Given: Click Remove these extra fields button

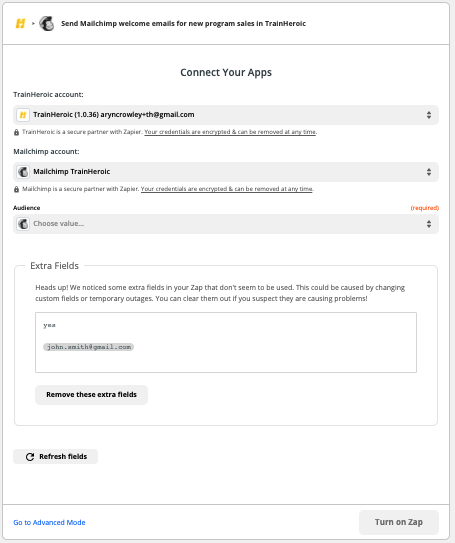Looking at the screenshot, I should 91,394.
